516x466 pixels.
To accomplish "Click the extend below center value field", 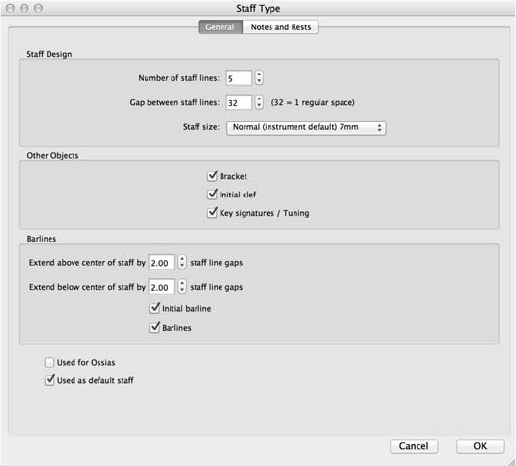I will (x=162, y=287).
